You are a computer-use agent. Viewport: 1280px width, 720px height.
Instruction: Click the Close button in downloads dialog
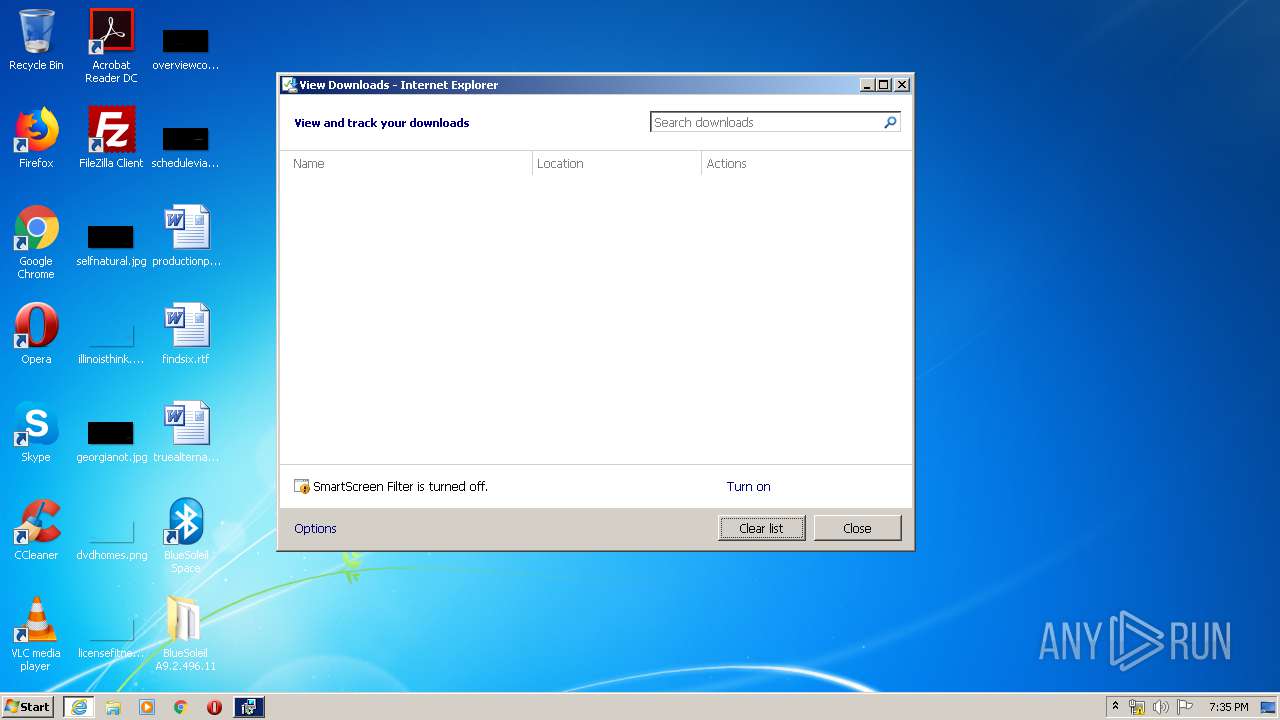857,528
